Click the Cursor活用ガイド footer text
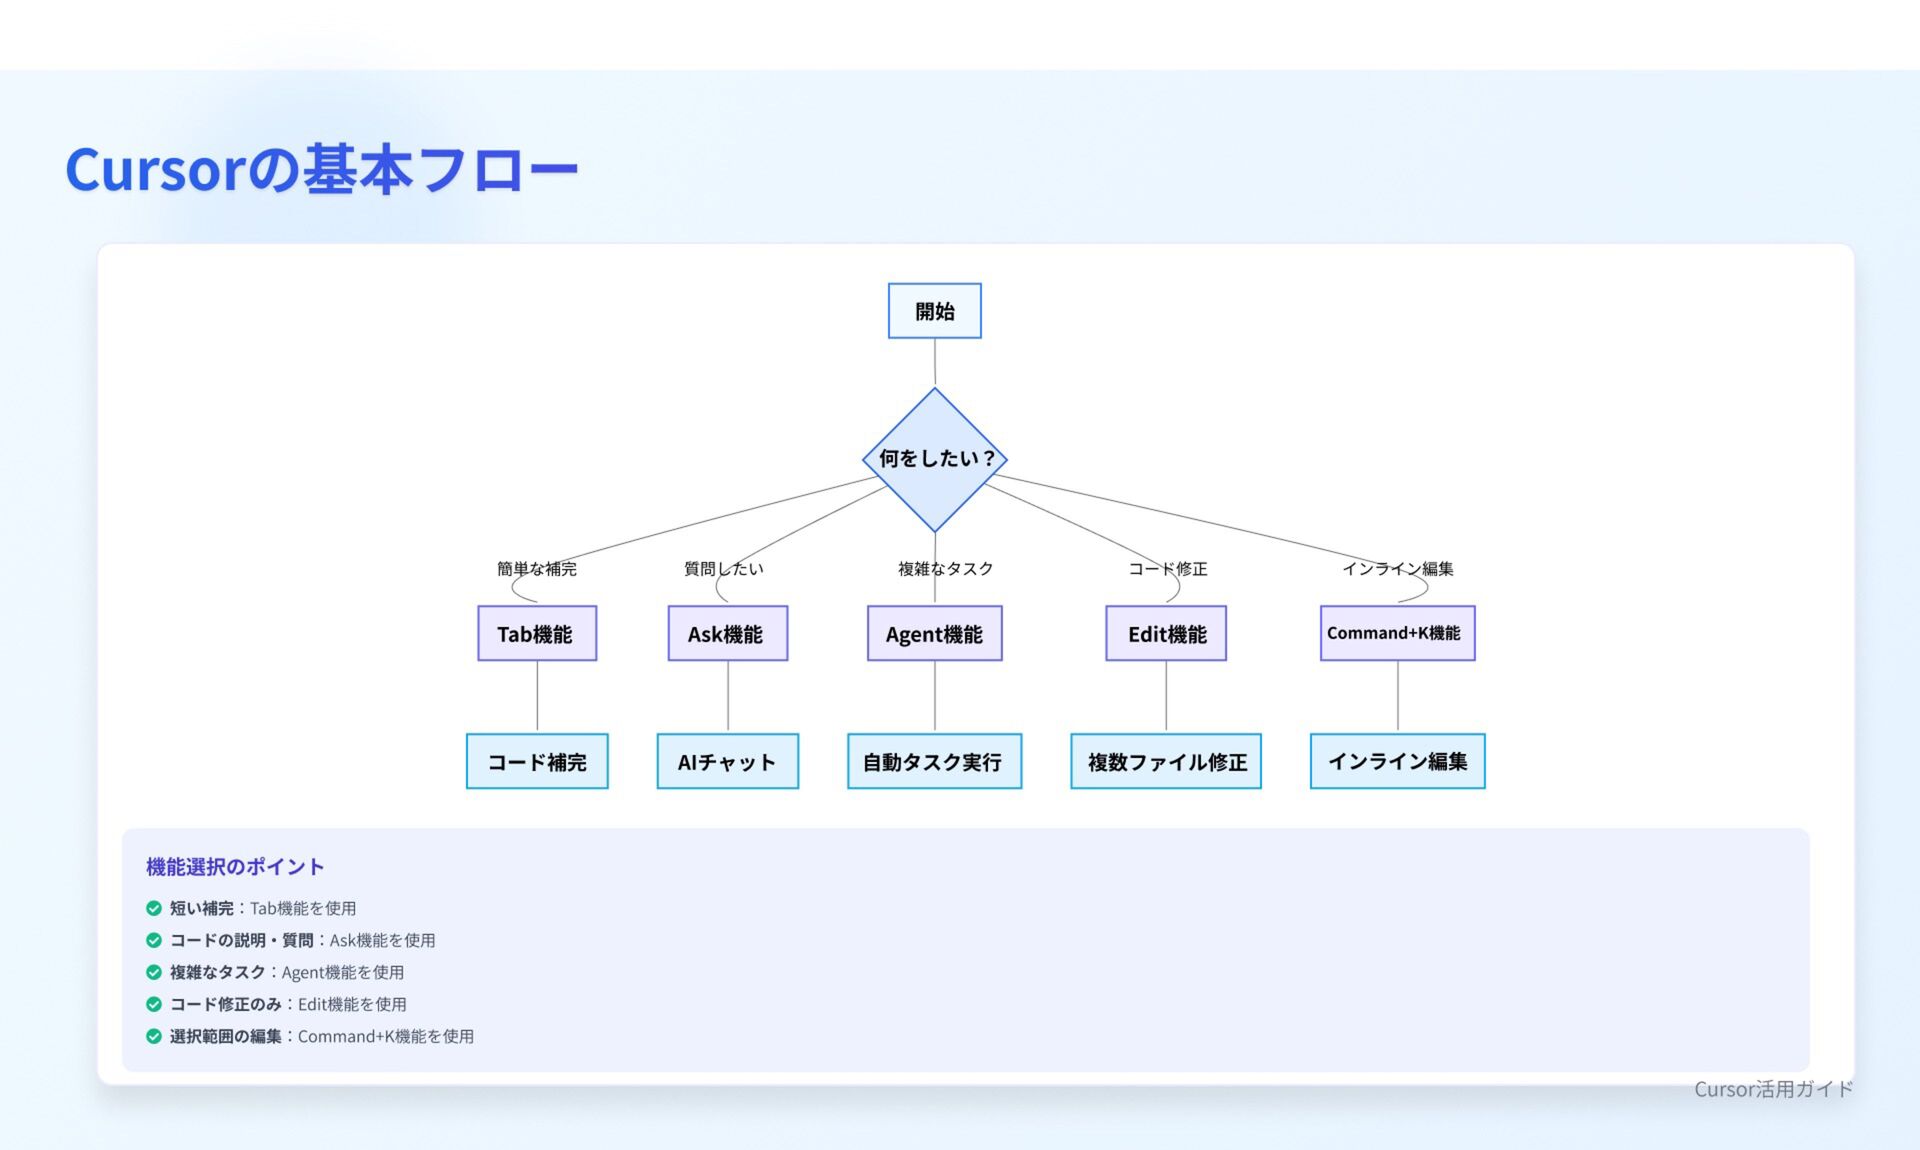 coord(1773,1089)
